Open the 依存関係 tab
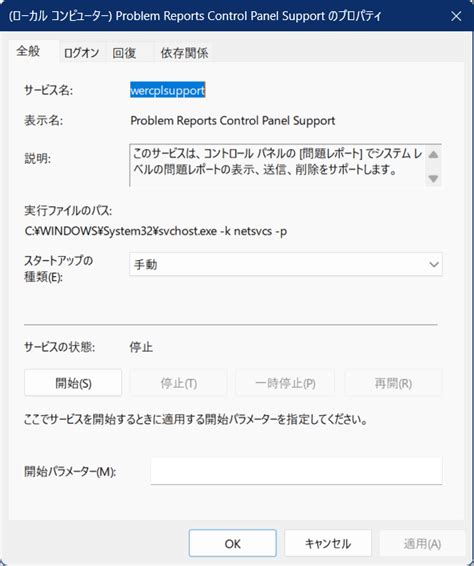Image resolution: width=474 pixels, height=566 pixels. point(184,53)
